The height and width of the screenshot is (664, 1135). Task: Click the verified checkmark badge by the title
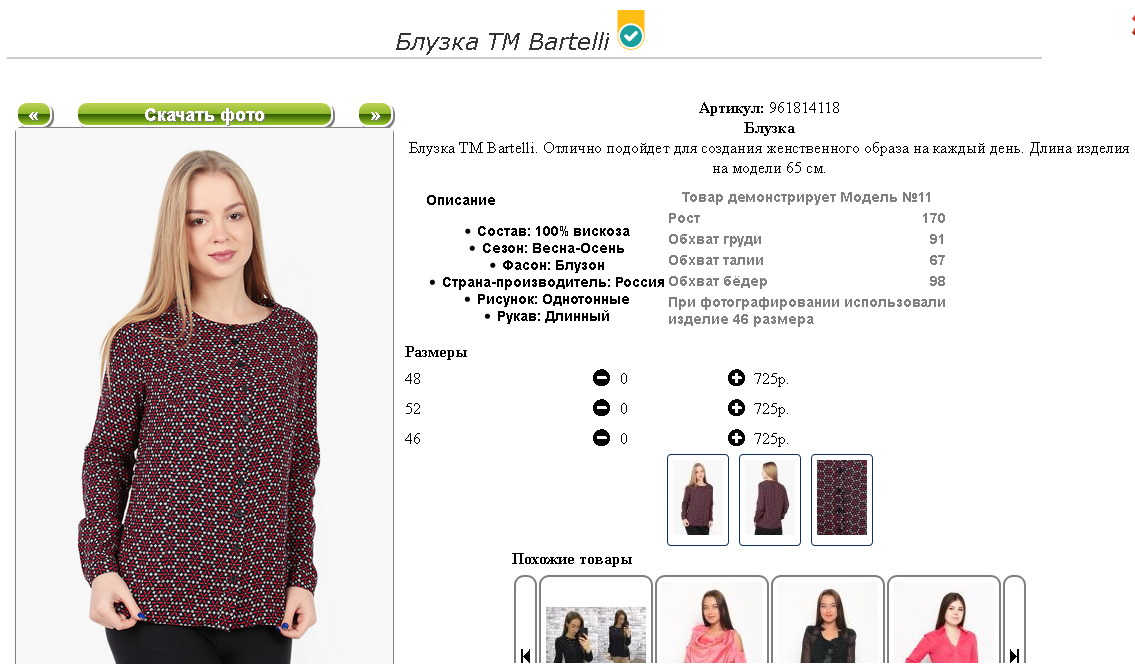tap(630, 30)
